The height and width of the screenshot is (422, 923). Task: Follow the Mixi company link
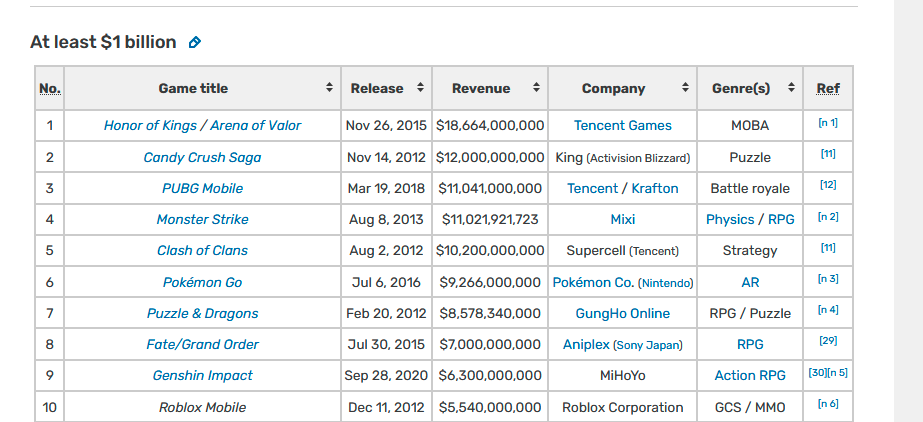click(x=623, y=220)
